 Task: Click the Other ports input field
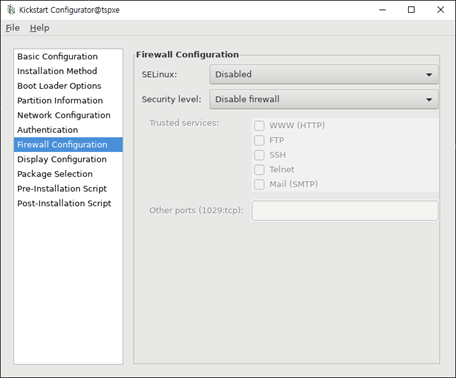click(345, 210)
